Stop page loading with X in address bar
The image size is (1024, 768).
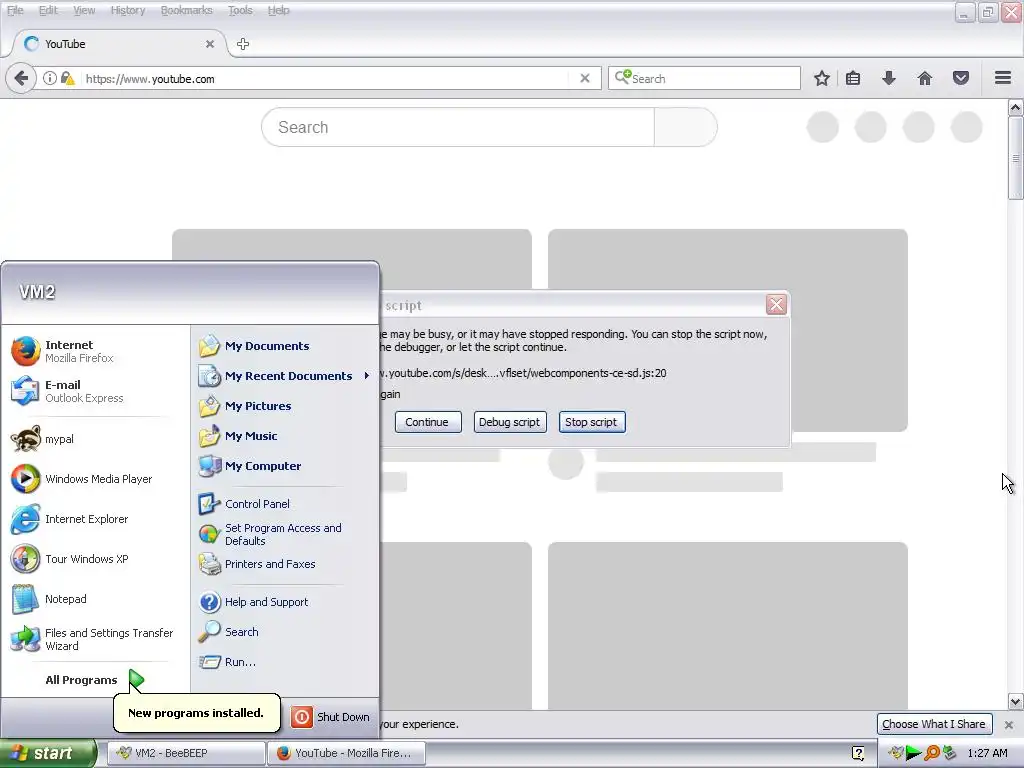point(585,78)
